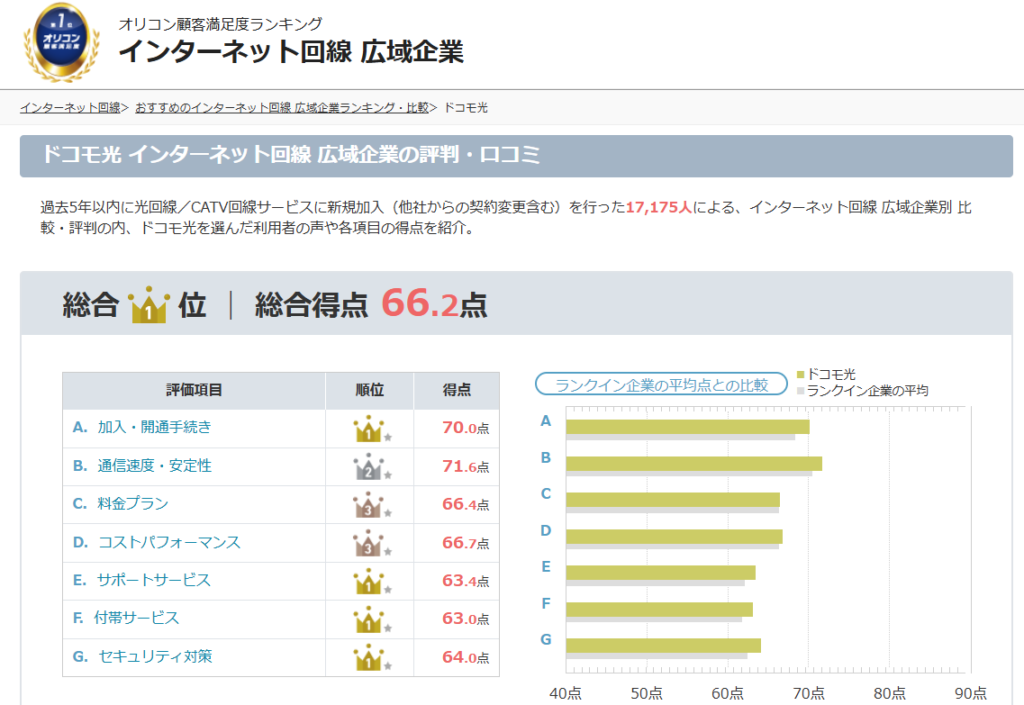The width and height of the screenshot is (1024, 705).
Task: Click the 90点 axis label
Action: coord(970,693)
